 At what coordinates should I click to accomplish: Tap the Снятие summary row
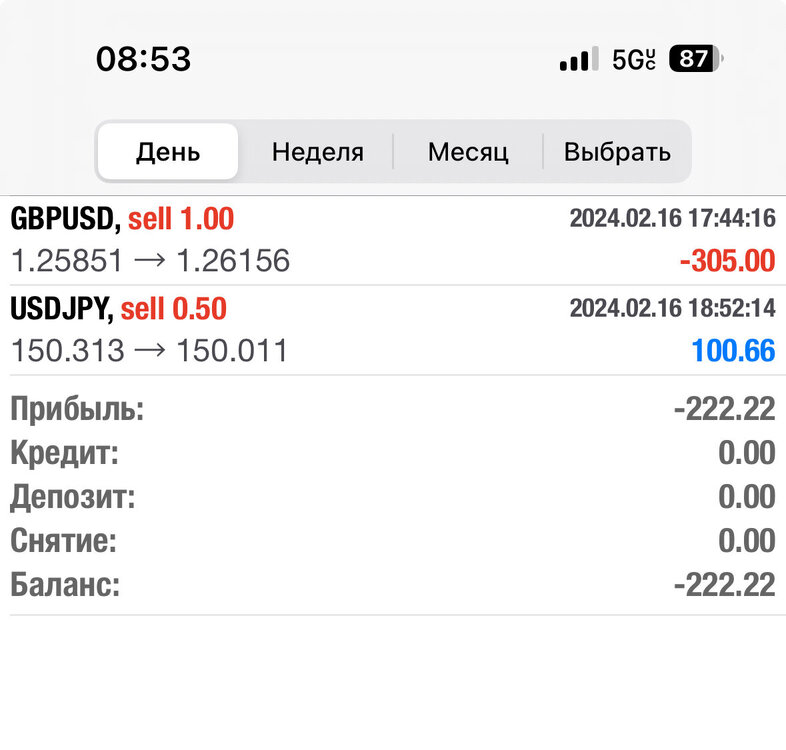point(393,540)
